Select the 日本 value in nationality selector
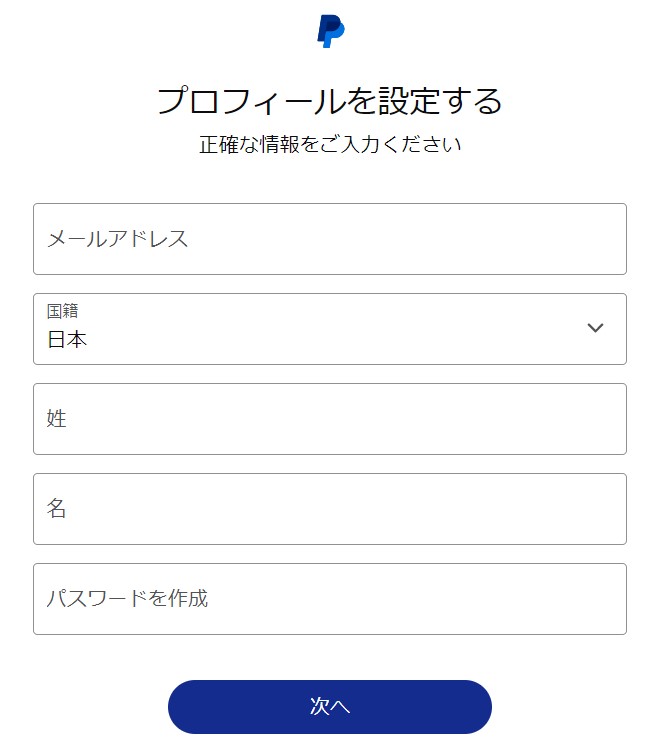This screenshot has height=748, width=663. (x=67, y=340)
